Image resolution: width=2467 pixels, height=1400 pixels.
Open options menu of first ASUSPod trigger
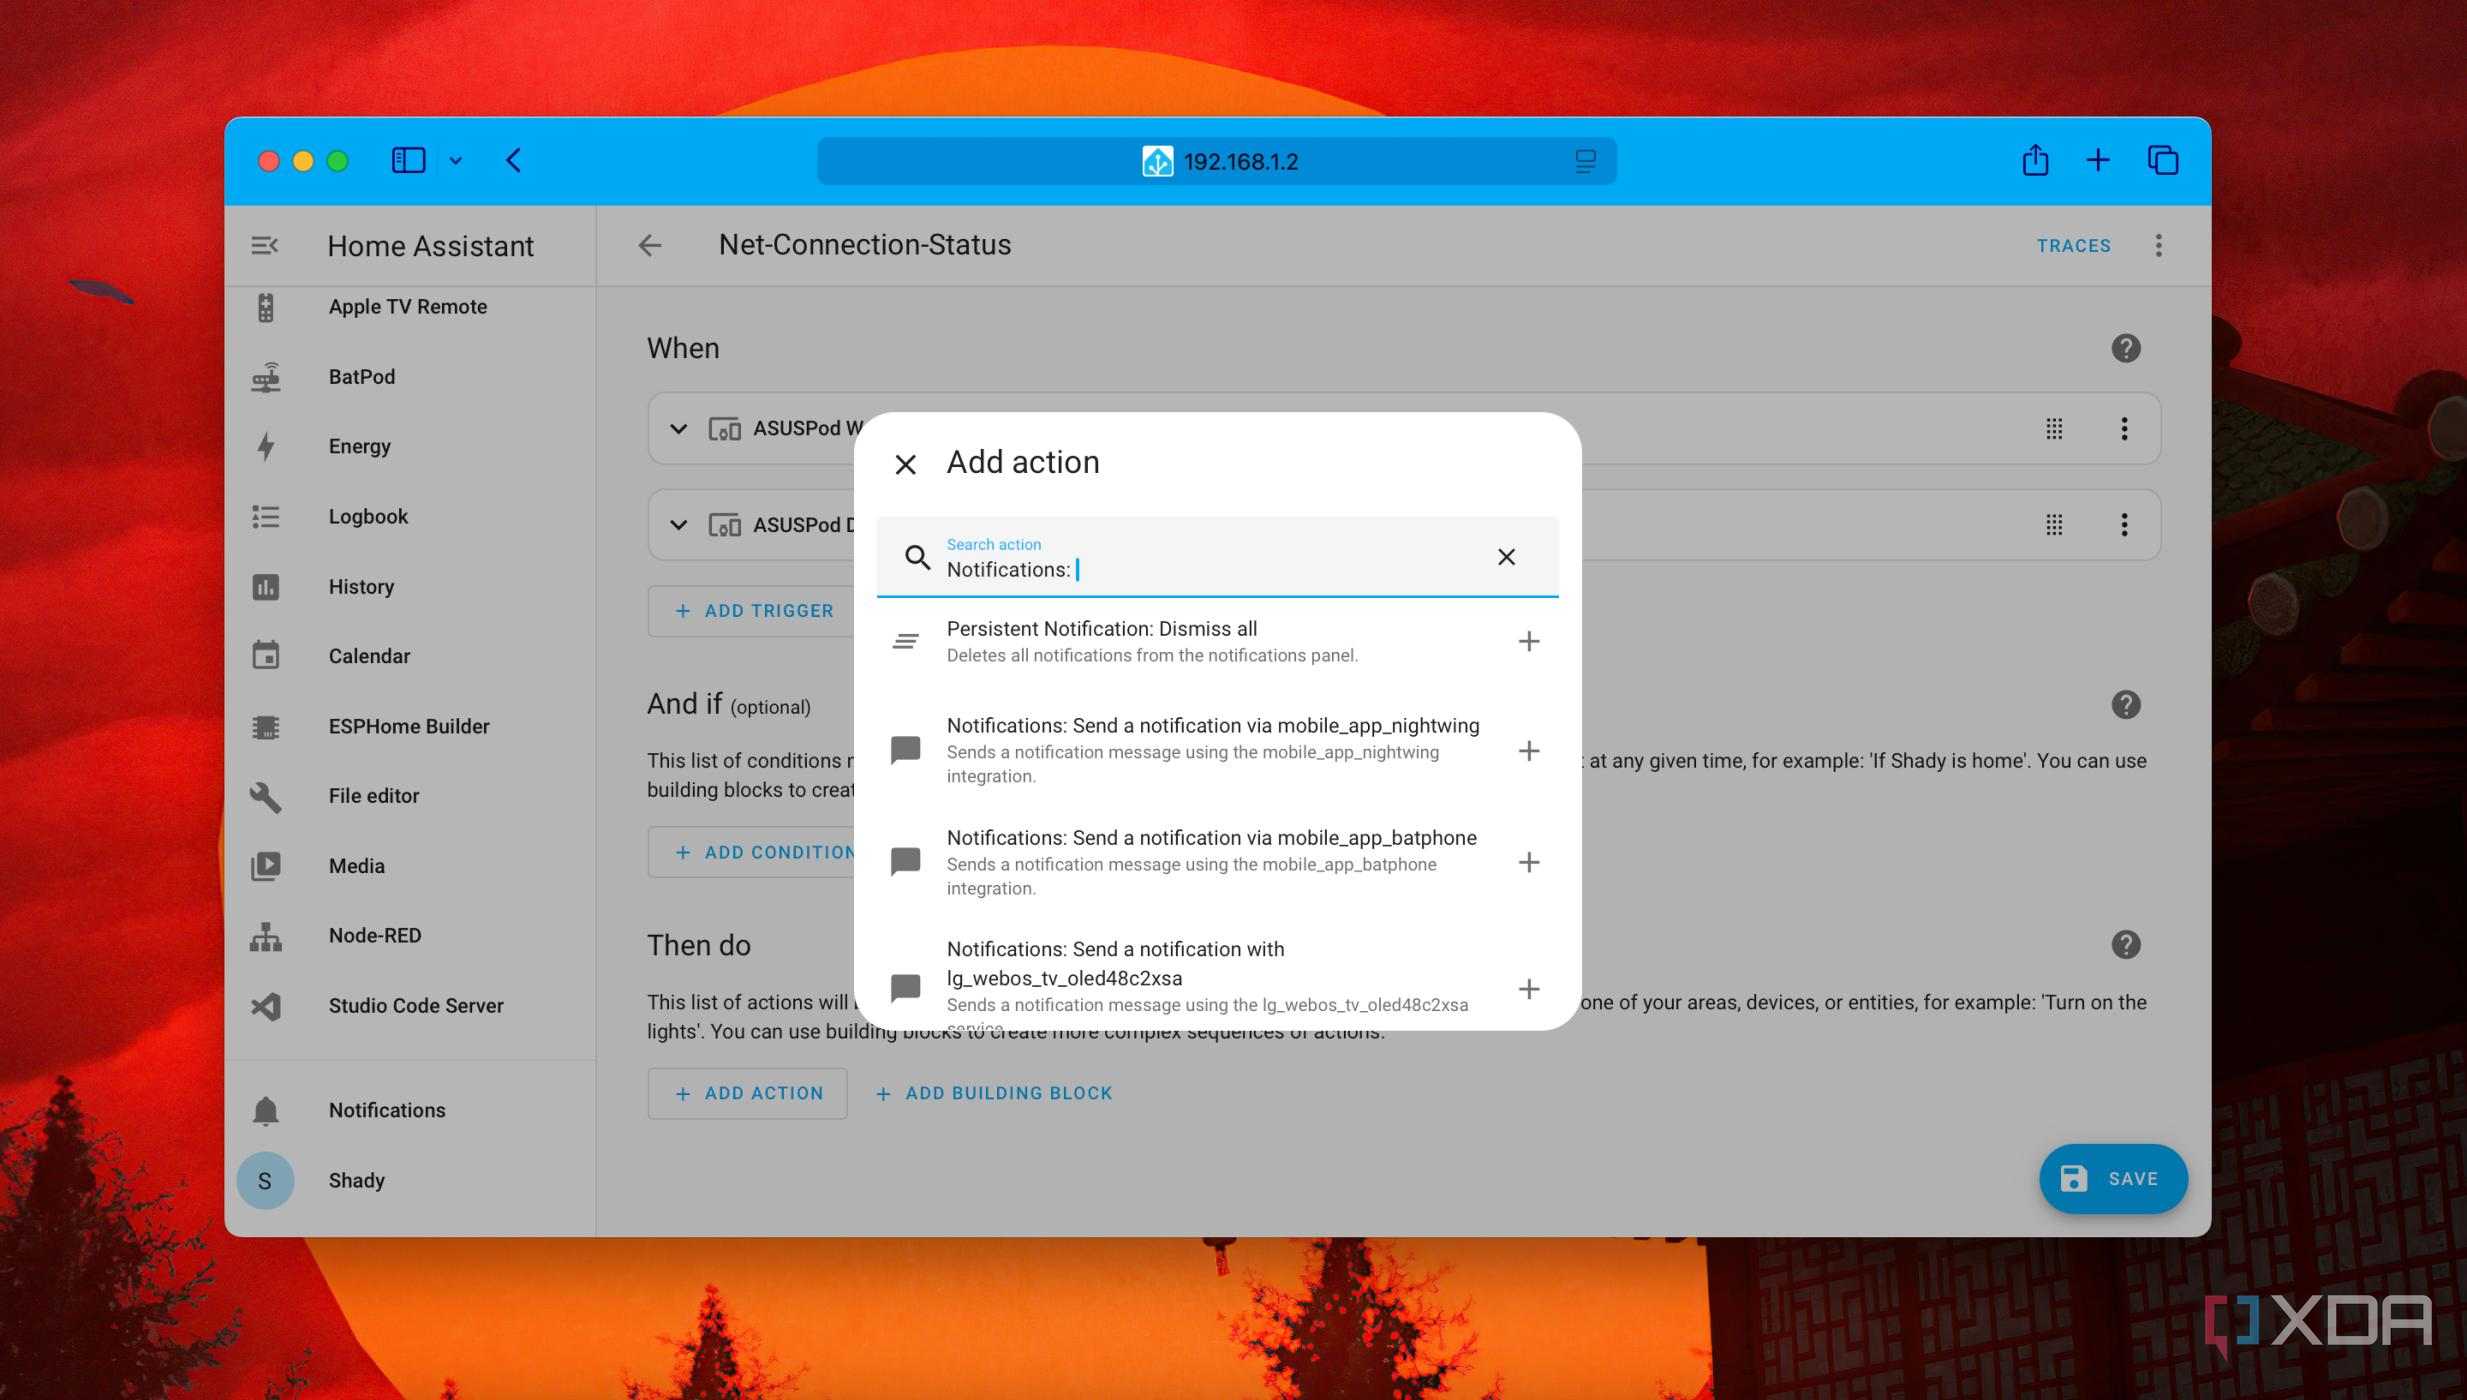point(2124,429)
